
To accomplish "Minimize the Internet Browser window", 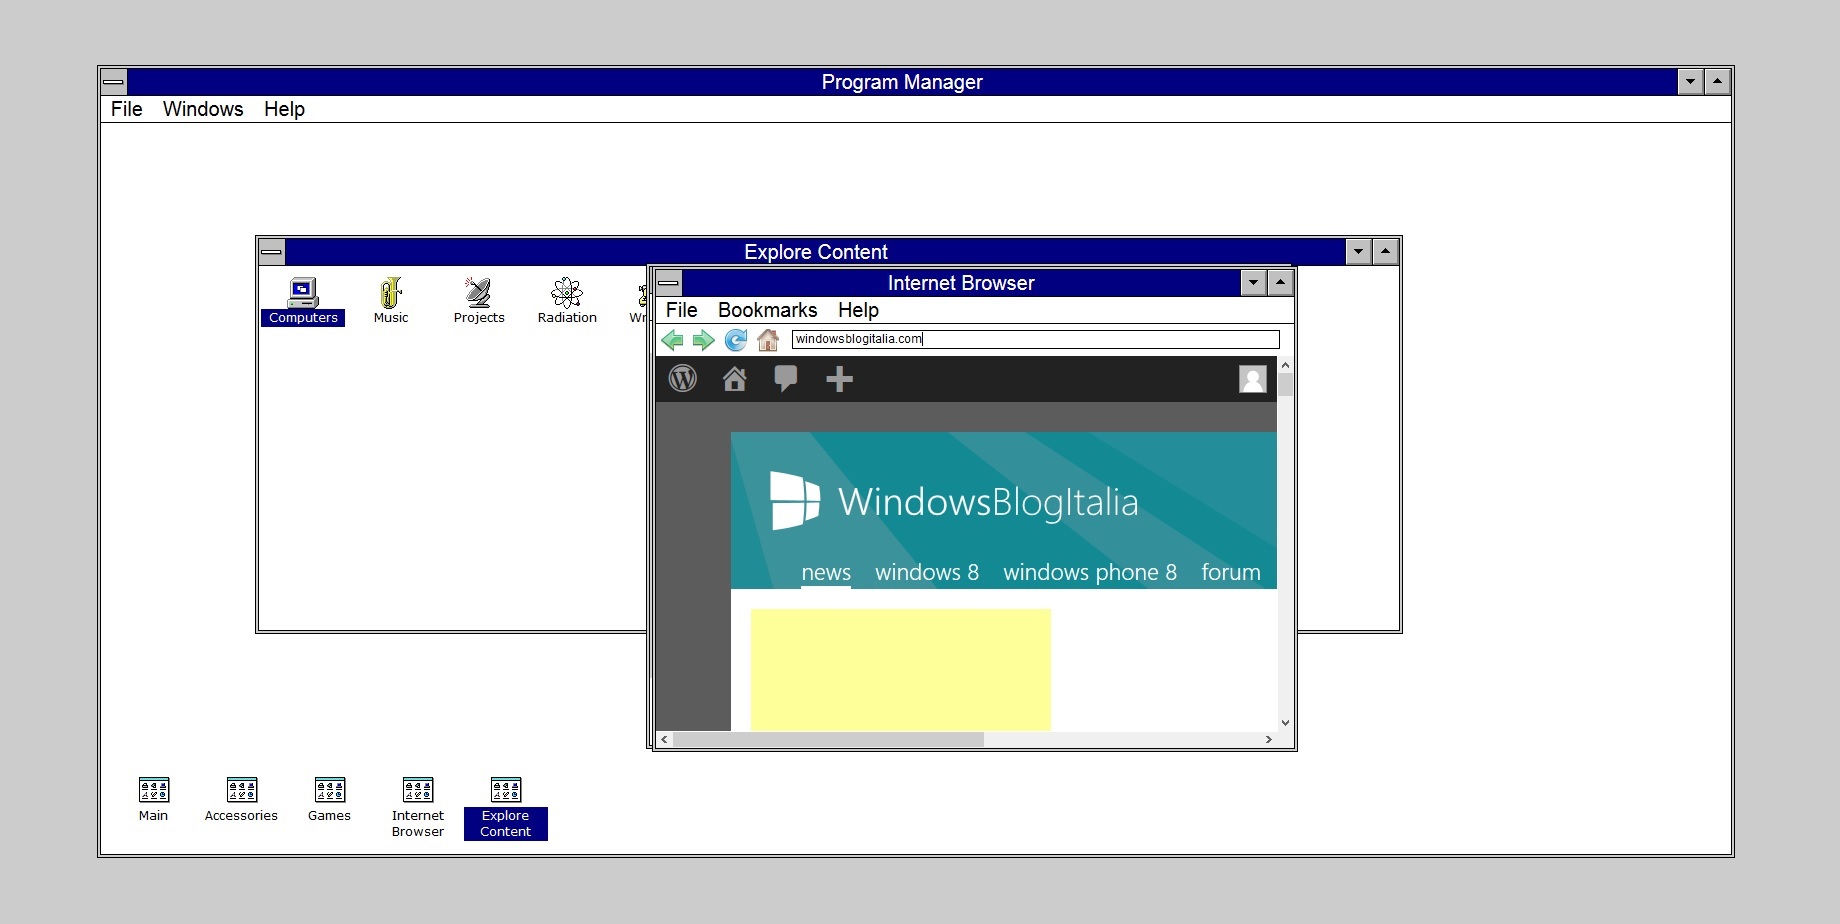I will click(x=1254, y=283).
